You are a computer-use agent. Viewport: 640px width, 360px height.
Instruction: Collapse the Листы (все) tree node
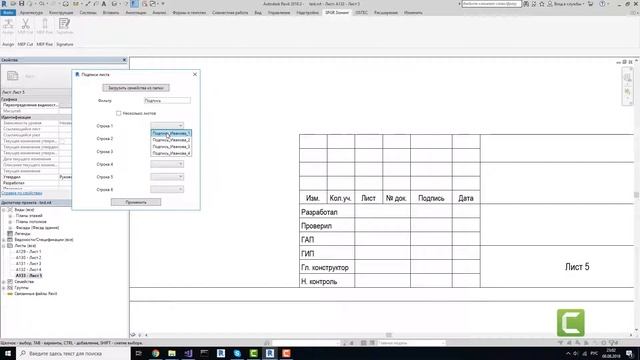tap(4, 246)
